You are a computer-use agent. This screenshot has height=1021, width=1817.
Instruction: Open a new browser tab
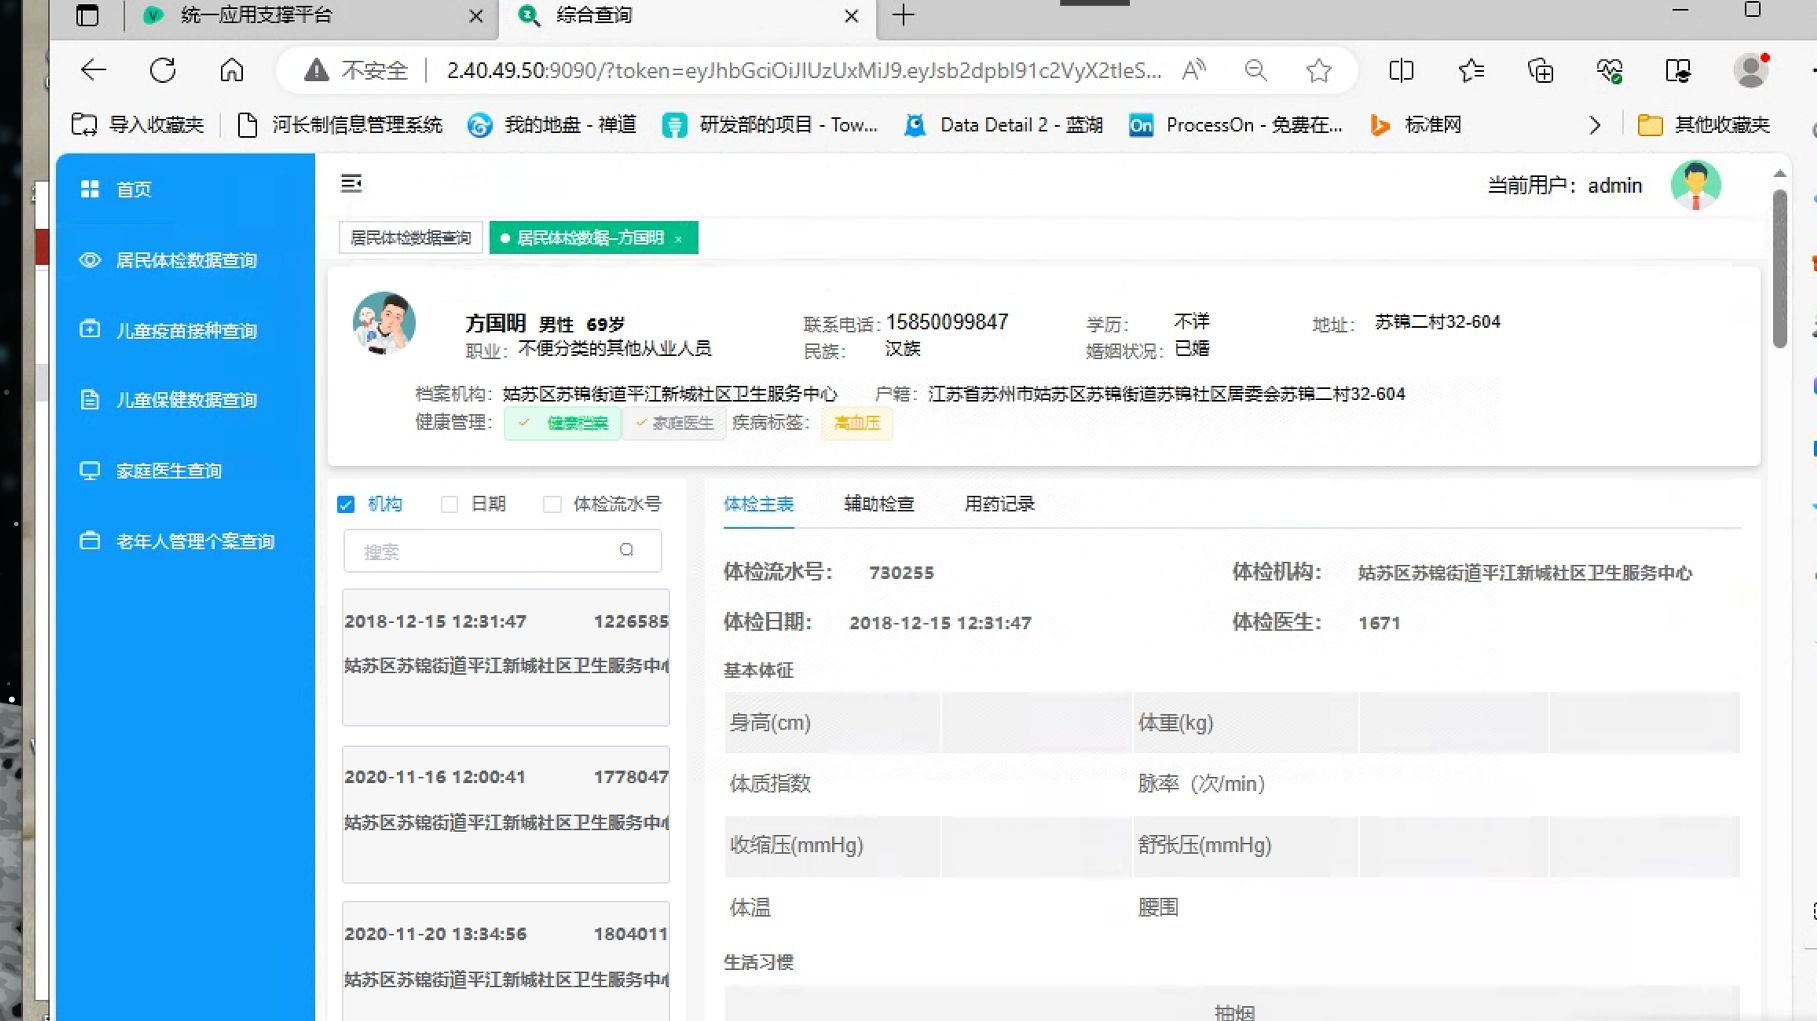click(x=903, y=15)
